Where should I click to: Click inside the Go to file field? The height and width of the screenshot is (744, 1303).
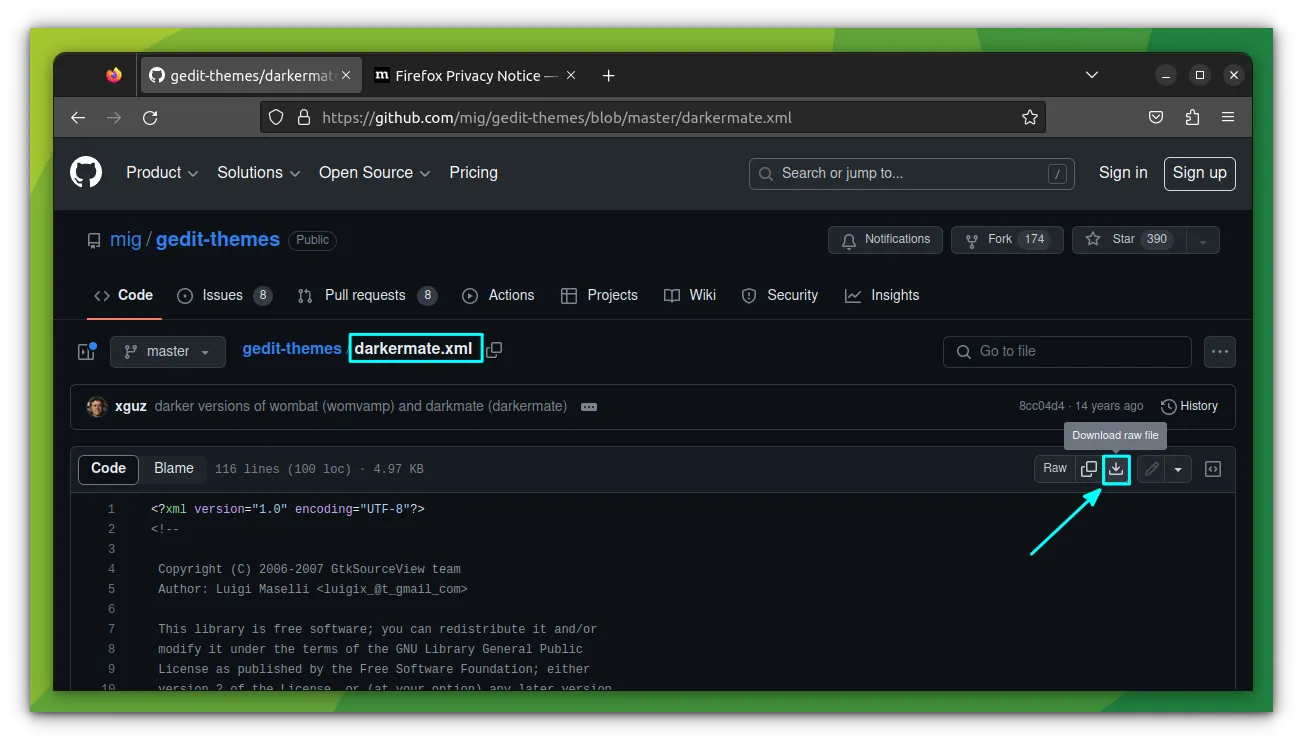[1066, 351]
